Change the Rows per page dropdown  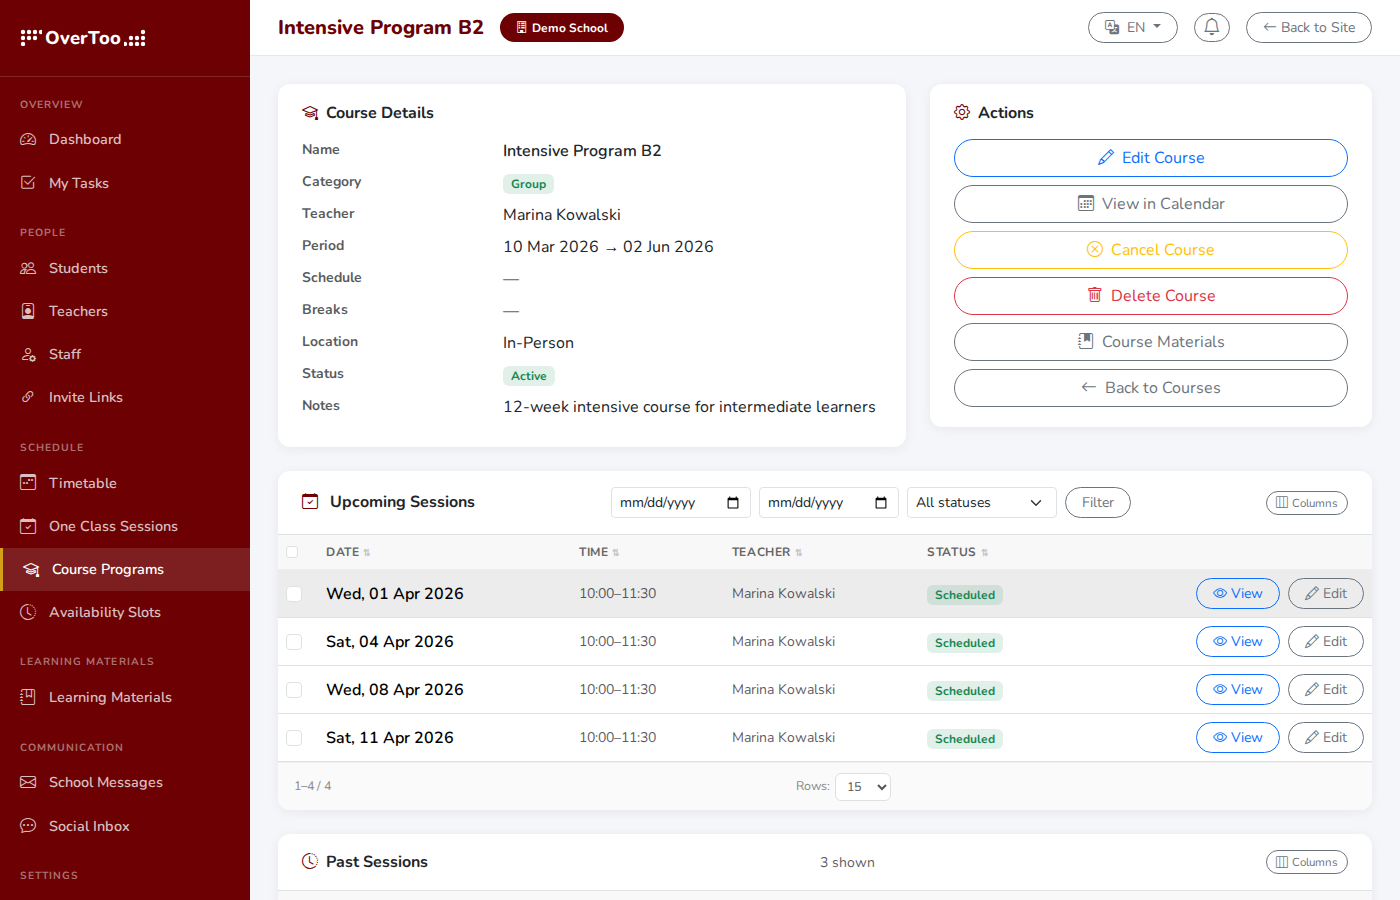(862, 787)
